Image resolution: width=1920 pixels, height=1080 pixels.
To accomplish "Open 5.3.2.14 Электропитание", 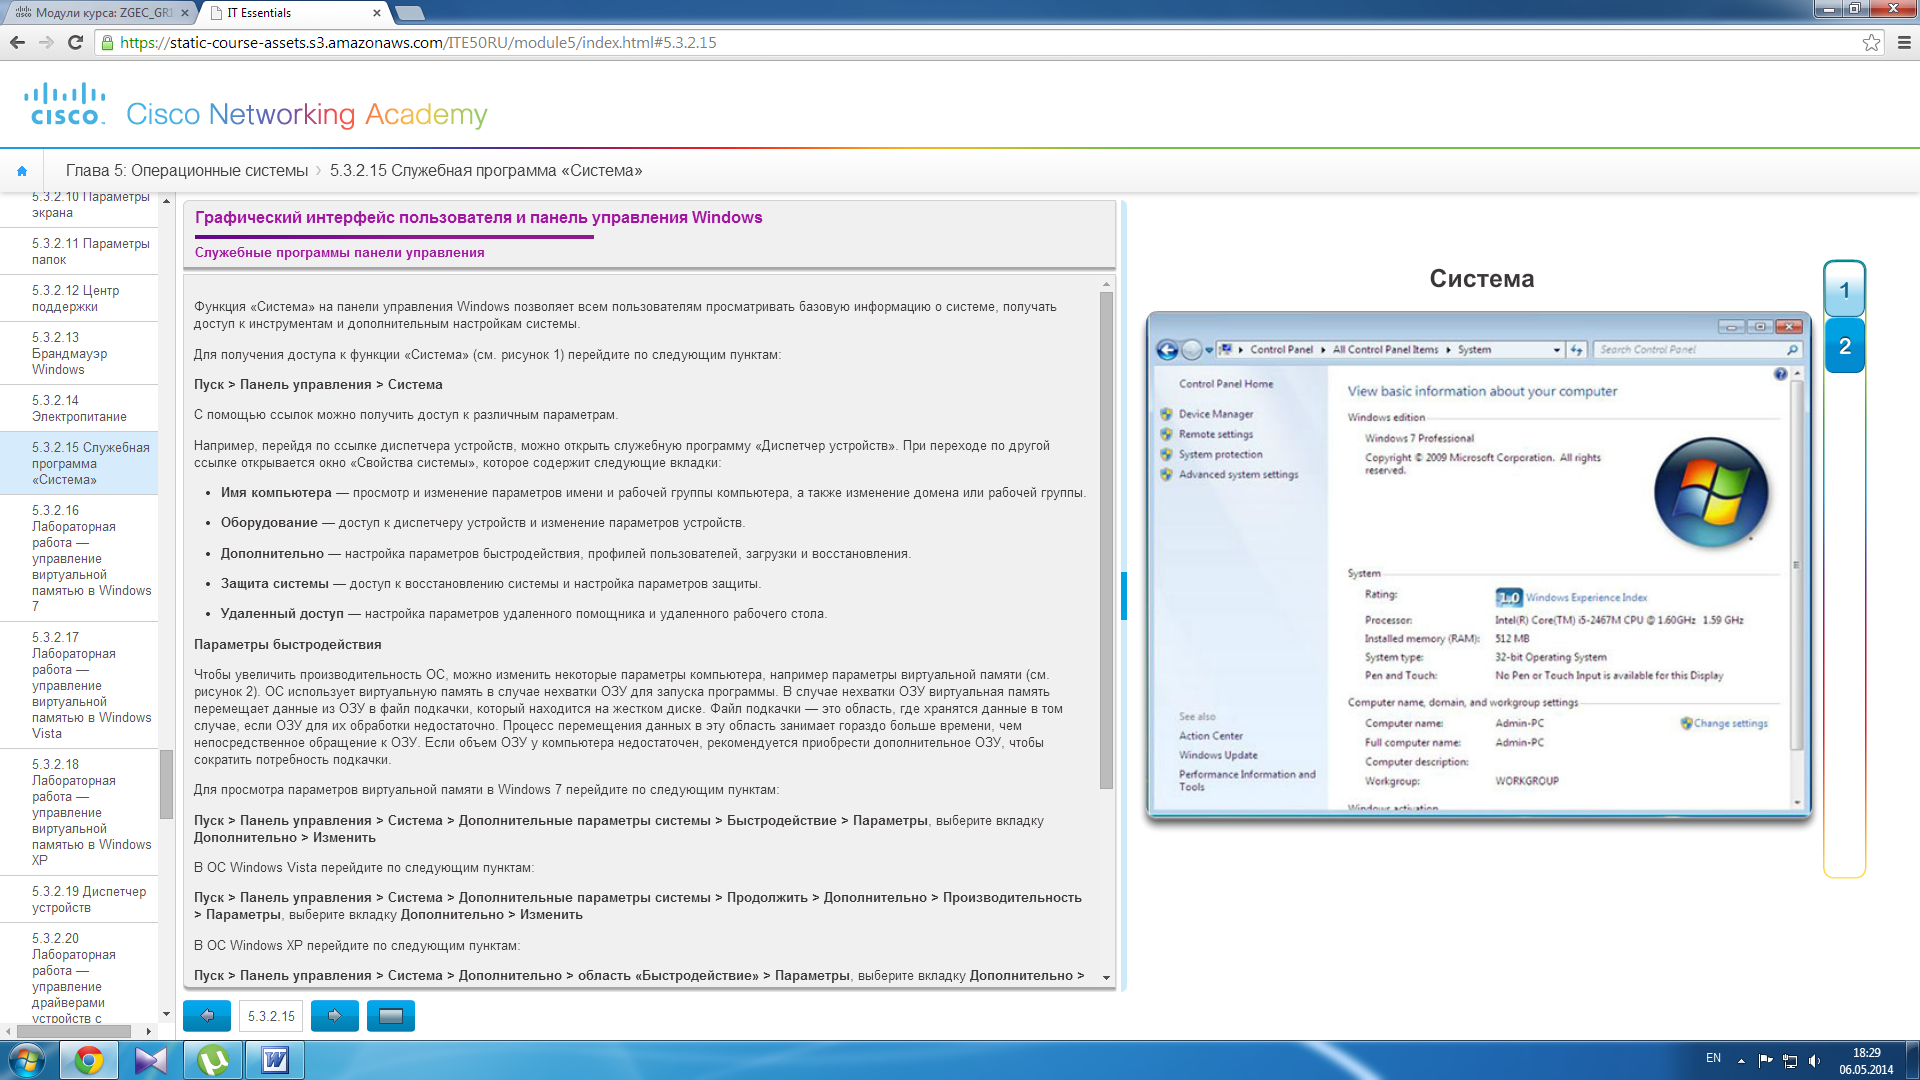I will [79, 408].
